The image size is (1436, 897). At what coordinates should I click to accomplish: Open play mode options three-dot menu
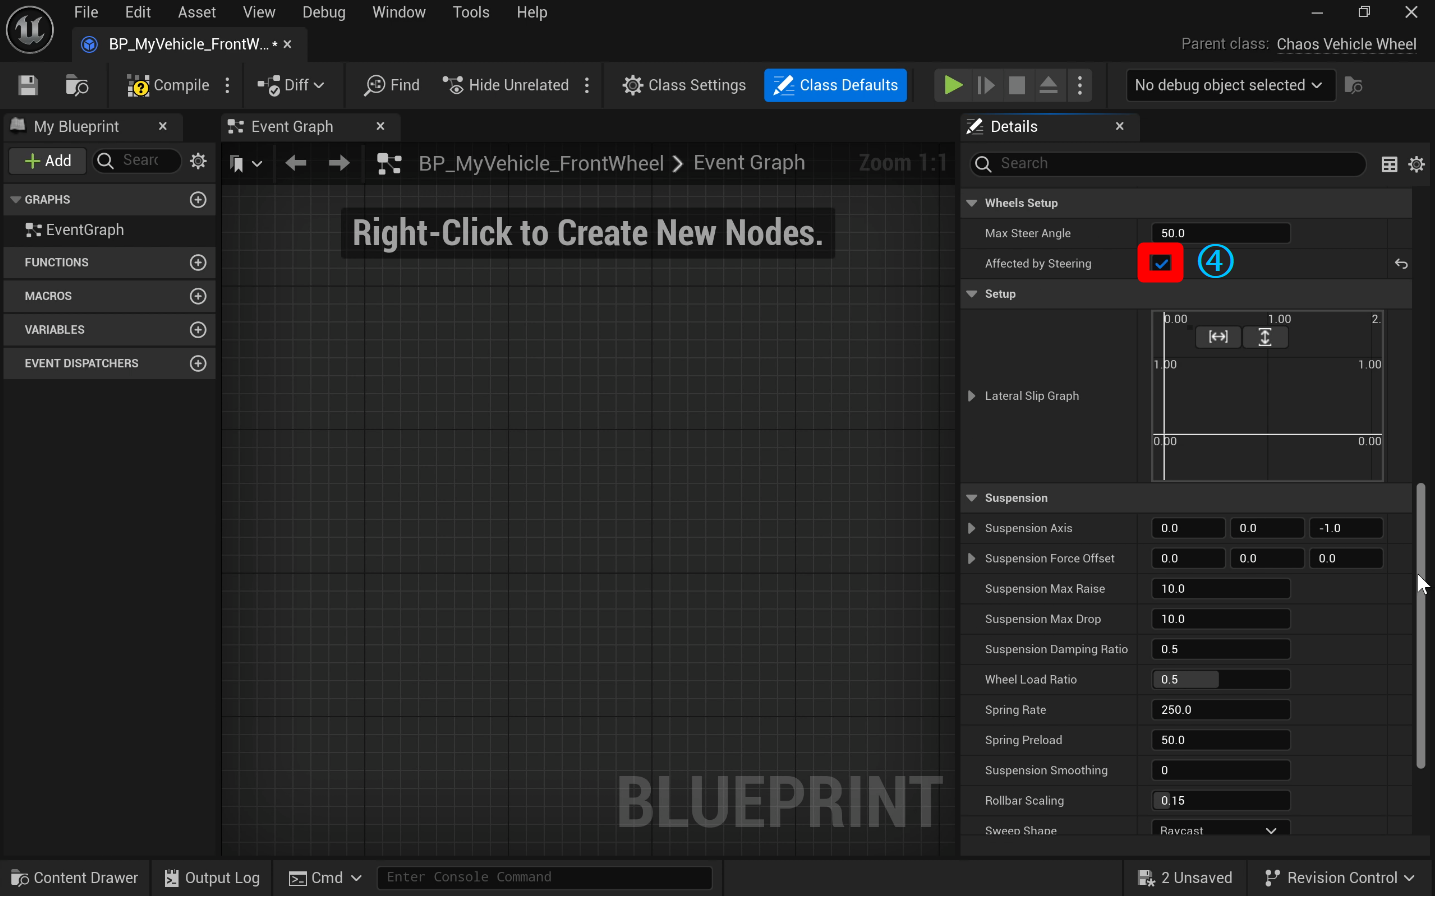coord(1080,85)
